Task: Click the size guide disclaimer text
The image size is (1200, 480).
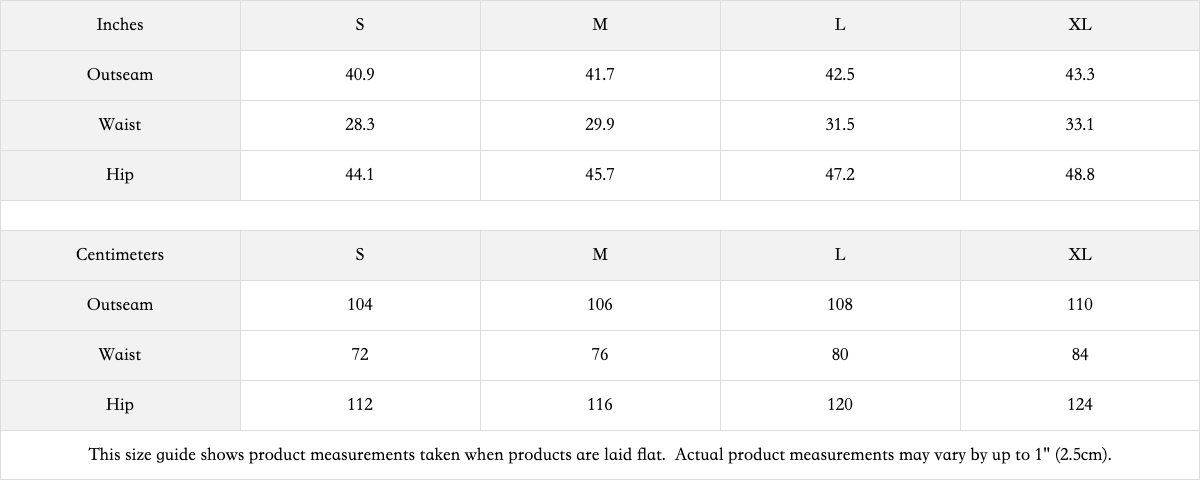Action: 600,455
